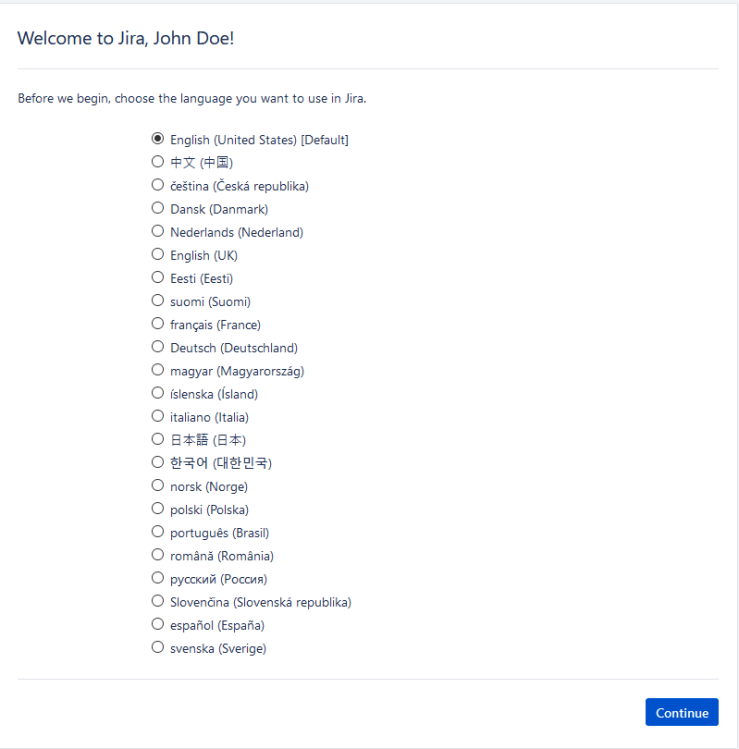This screenshot has width=739, height=749.
Task: Pick suomi (Suomi) radio option
Action: (x=157, y=300)
